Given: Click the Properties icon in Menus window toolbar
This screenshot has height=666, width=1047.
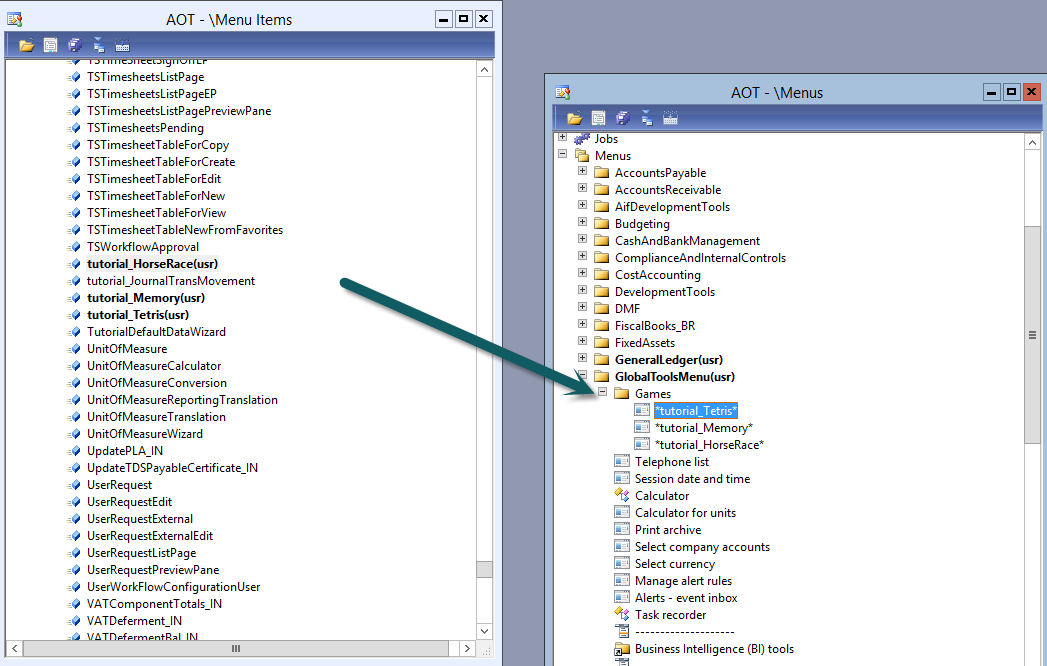Looking at the screenshot, I should pos(598,118).
